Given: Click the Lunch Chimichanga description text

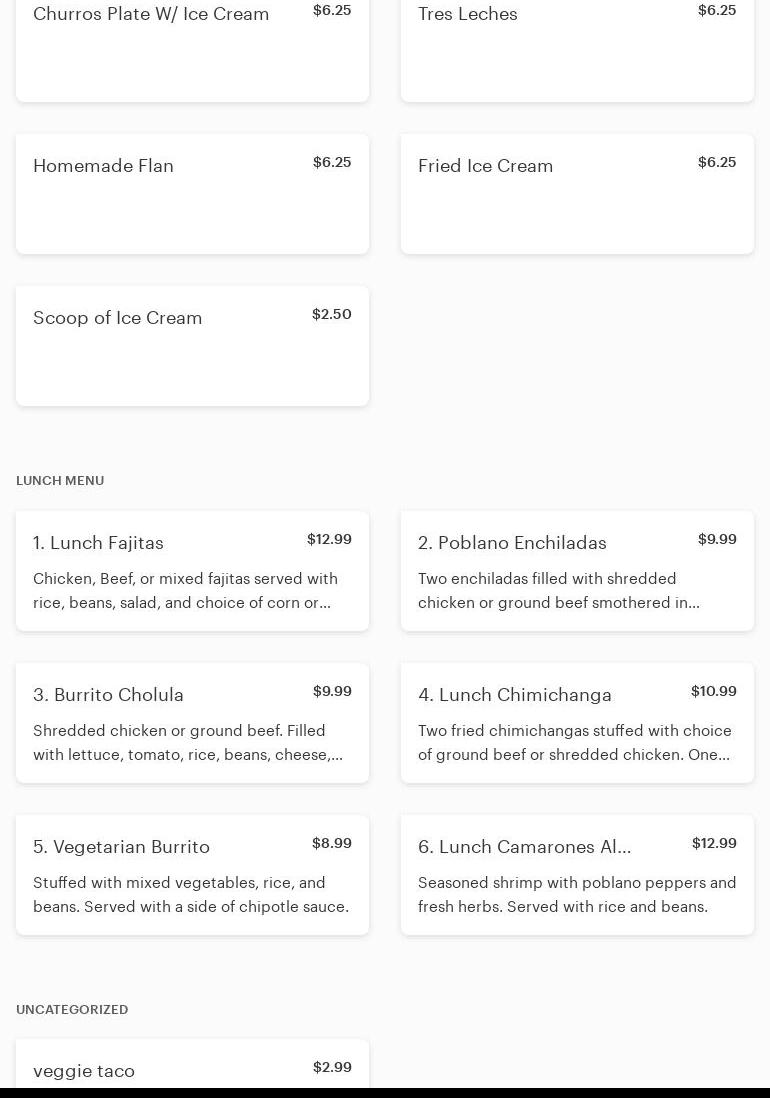Looking at the screenshot, I should pyautogui.click(x=574, y=743).
